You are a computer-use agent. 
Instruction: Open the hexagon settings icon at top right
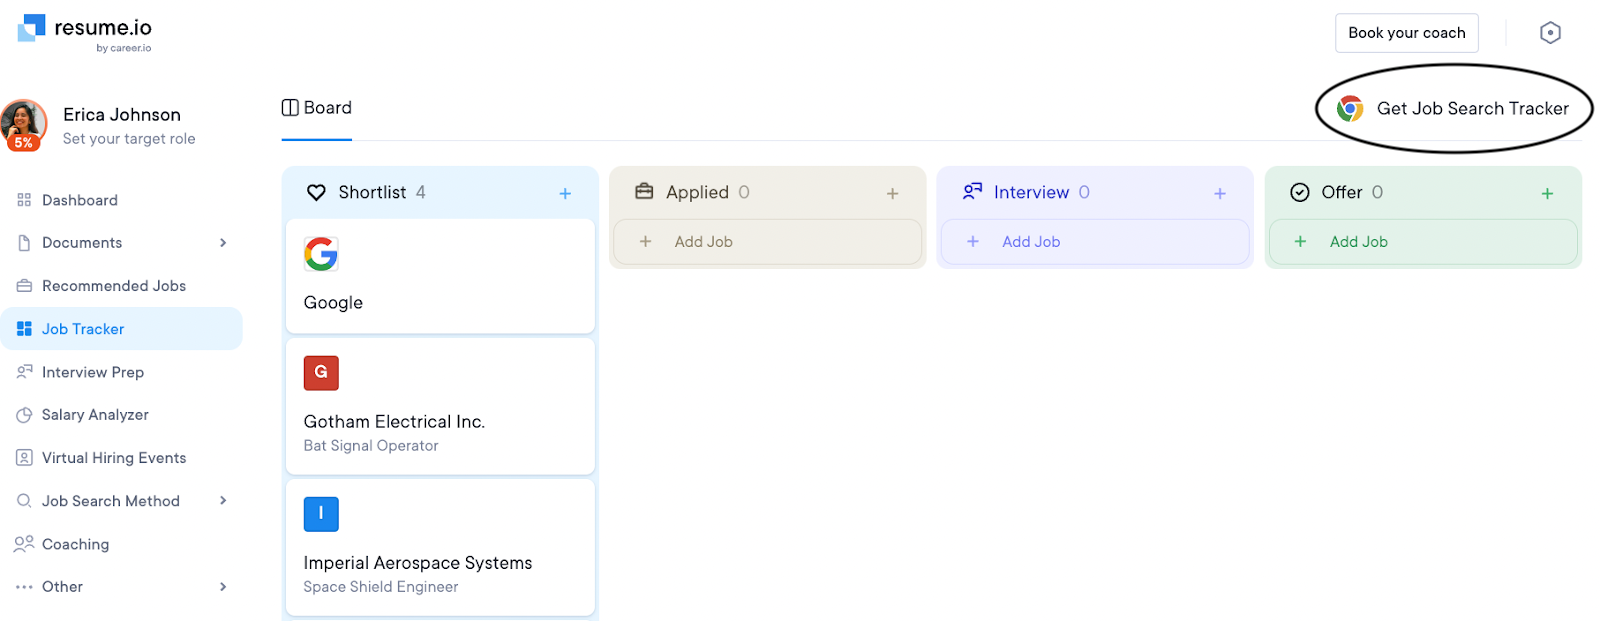point(1550,33)
